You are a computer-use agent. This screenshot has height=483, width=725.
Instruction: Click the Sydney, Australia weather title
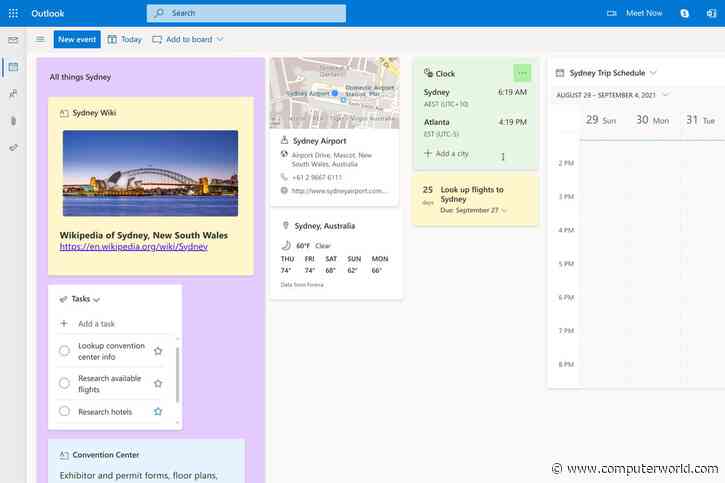click(x=325, y=226)
